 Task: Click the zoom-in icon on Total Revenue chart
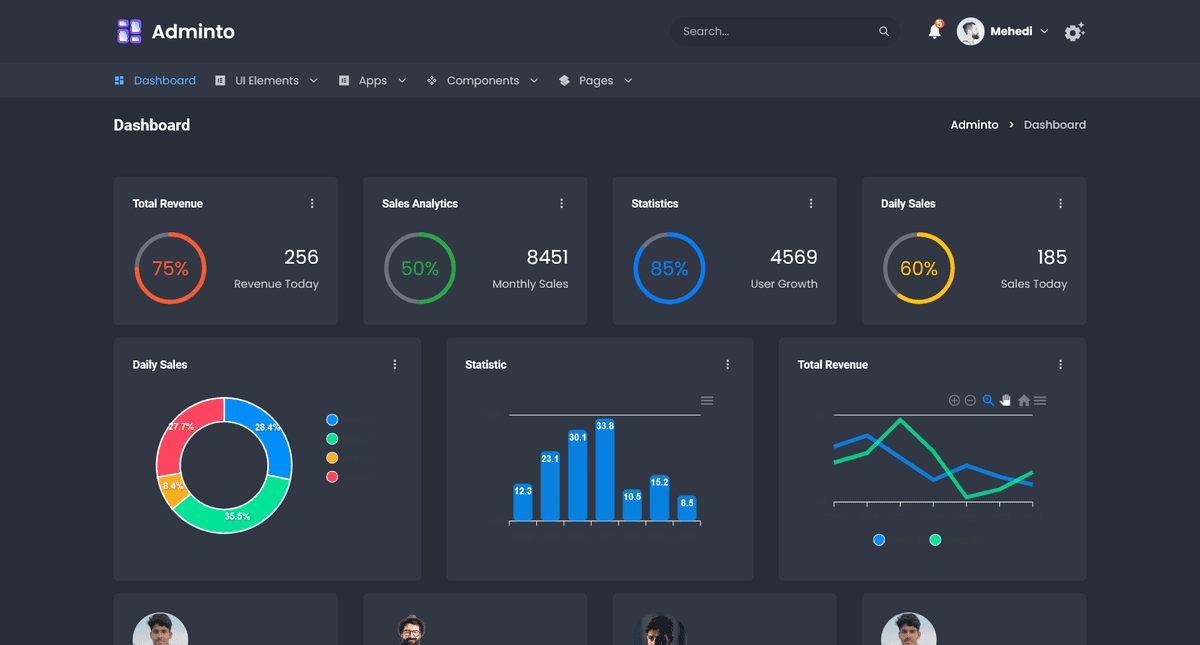[x=954, y=400]
